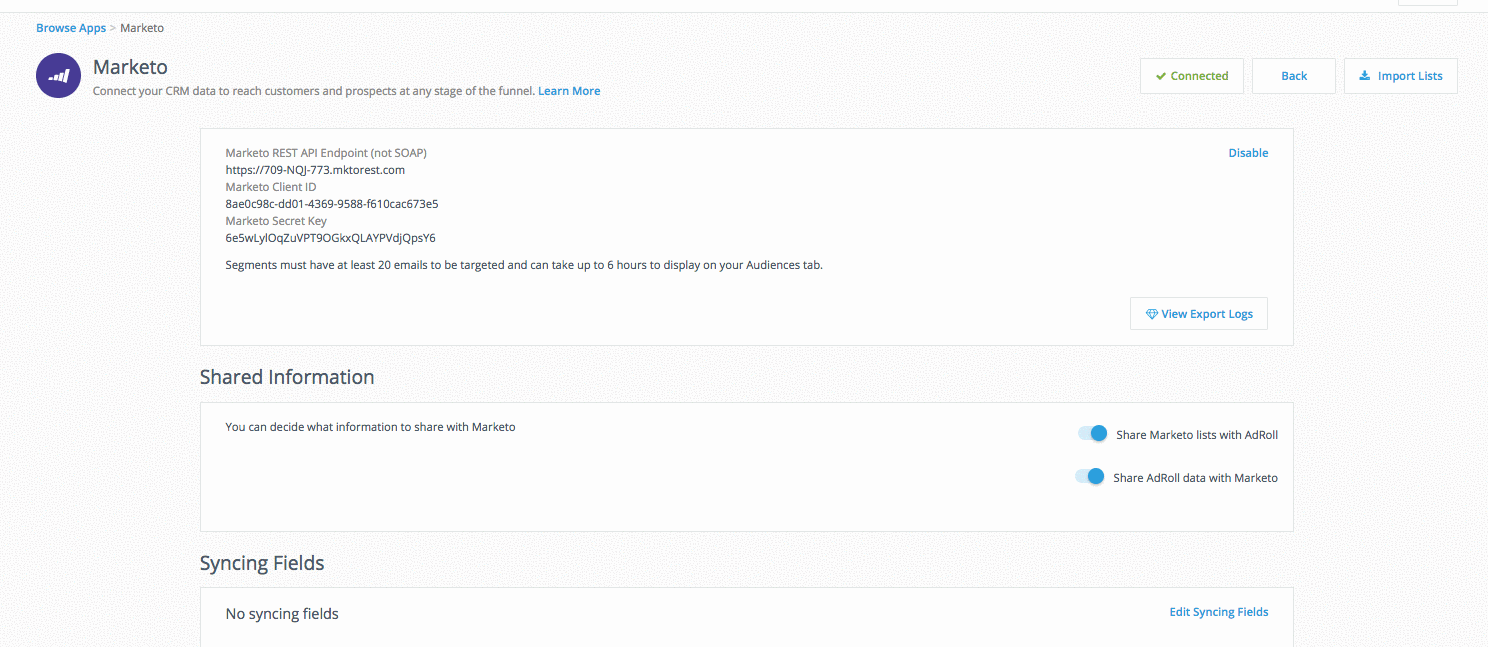The height and width of the screenshot is (647, 1488).
Task: Open Edit Syncing Fields
Action: [x=1218, y=612]
